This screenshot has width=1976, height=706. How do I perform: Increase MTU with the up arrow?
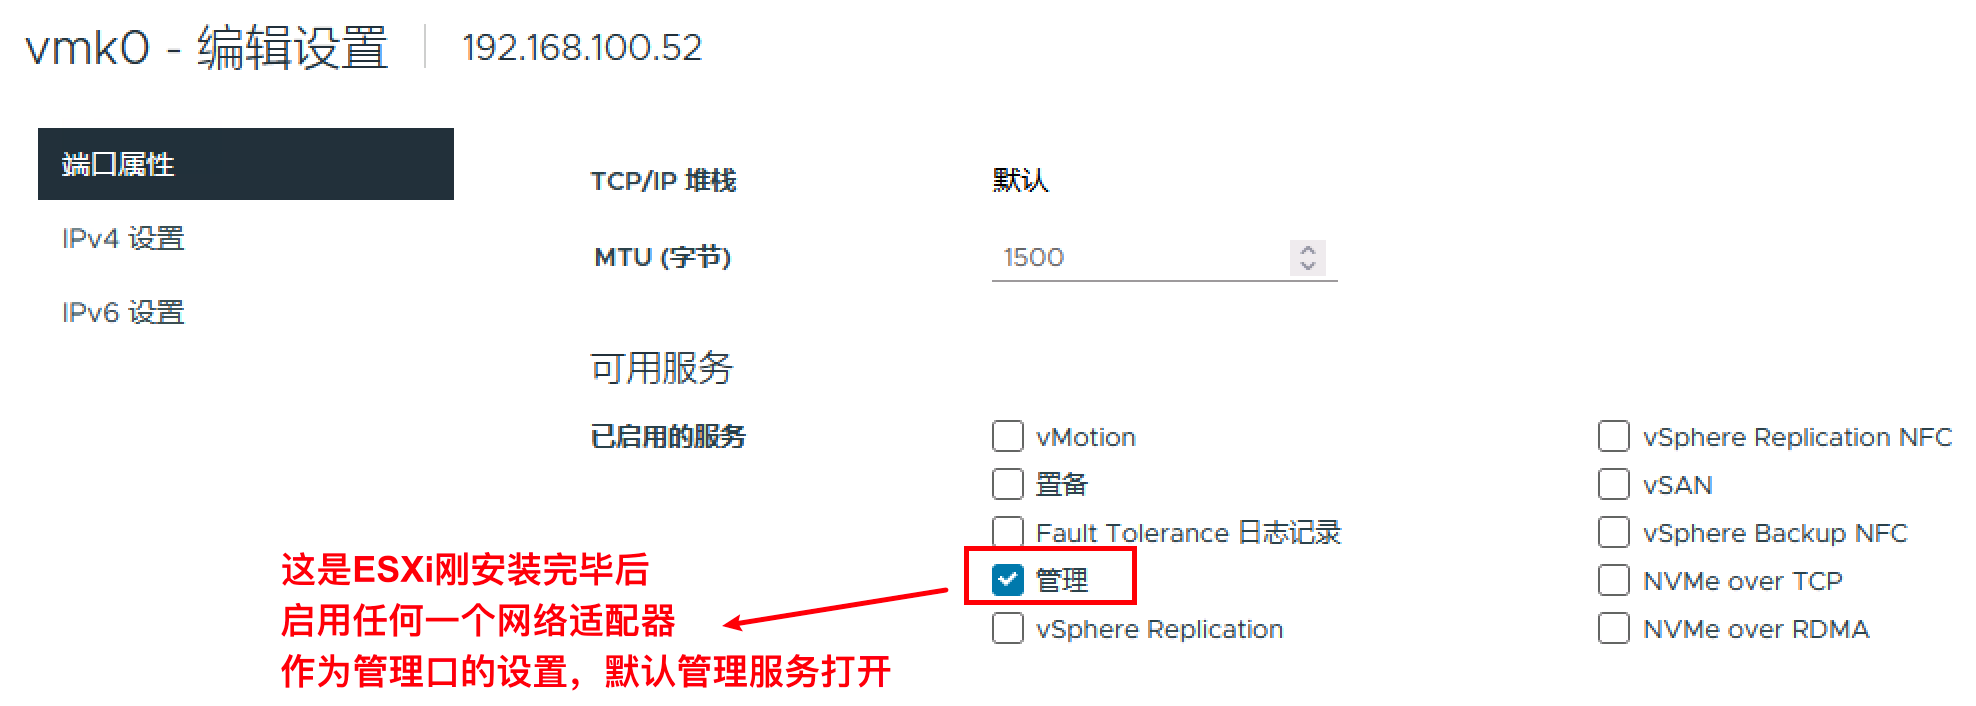(1308, 250)
